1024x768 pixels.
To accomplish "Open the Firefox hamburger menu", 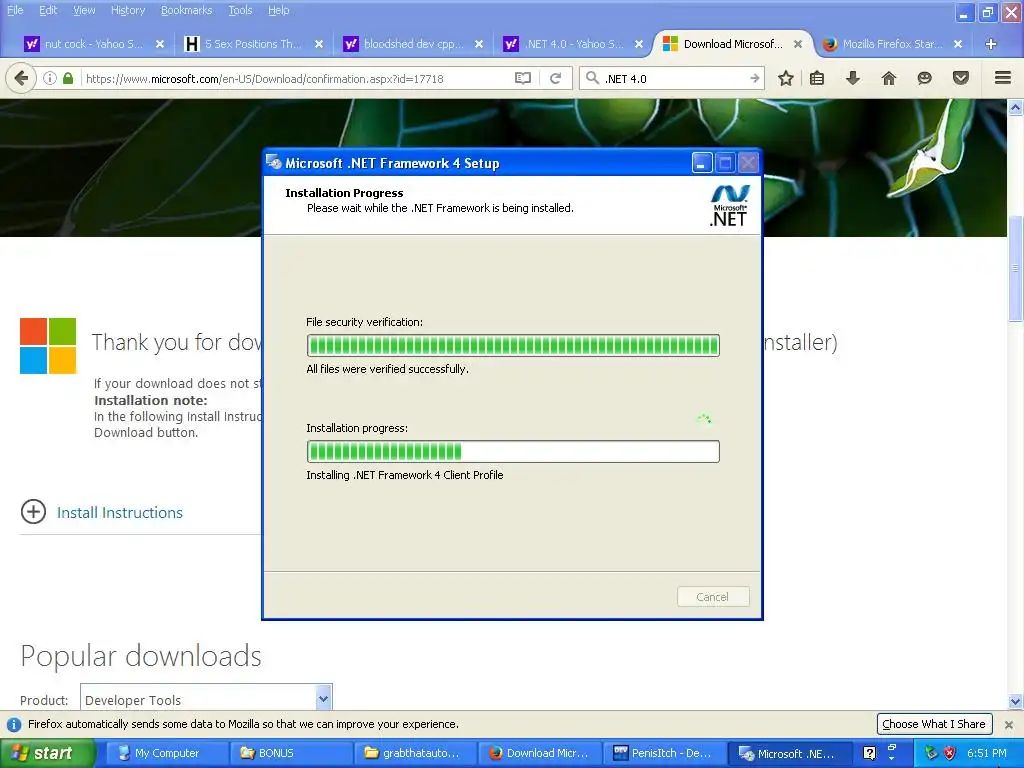I will click(x=1003, y=78).
